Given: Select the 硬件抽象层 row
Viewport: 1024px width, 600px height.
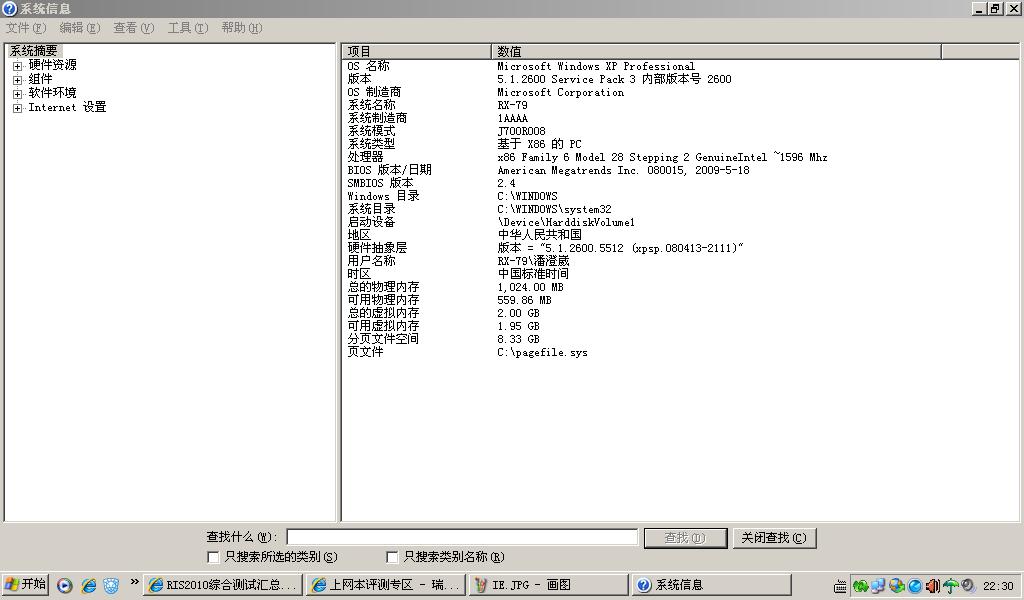Looking at the screenshot, I should [679, 248].
